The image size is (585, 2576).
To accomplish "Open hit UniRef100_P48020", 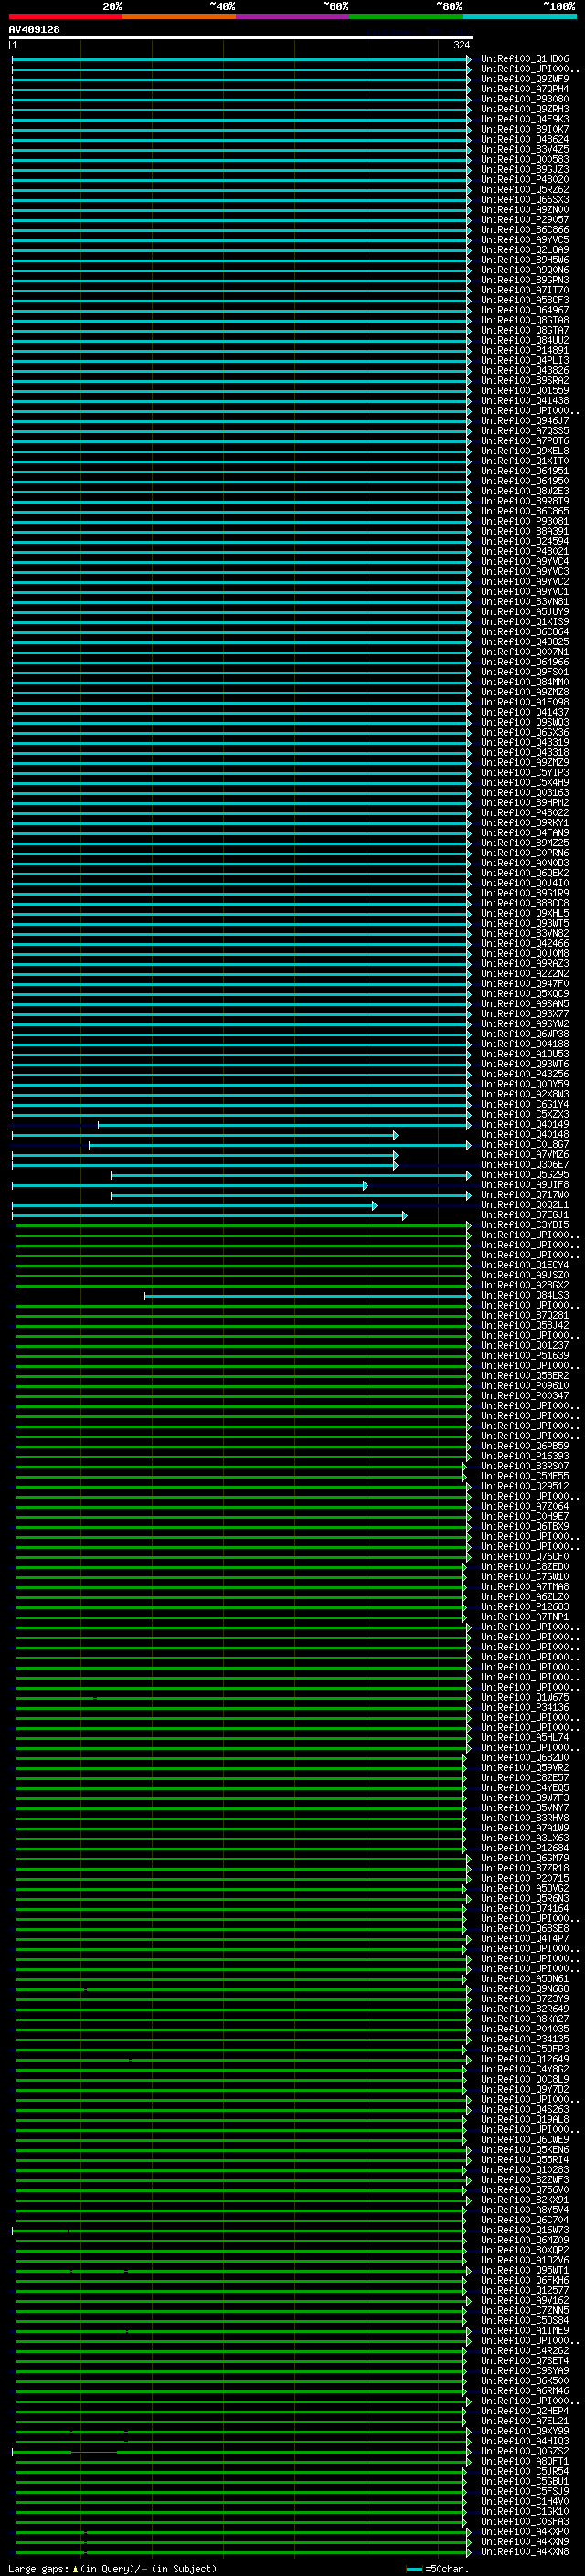I will point(525,180).
